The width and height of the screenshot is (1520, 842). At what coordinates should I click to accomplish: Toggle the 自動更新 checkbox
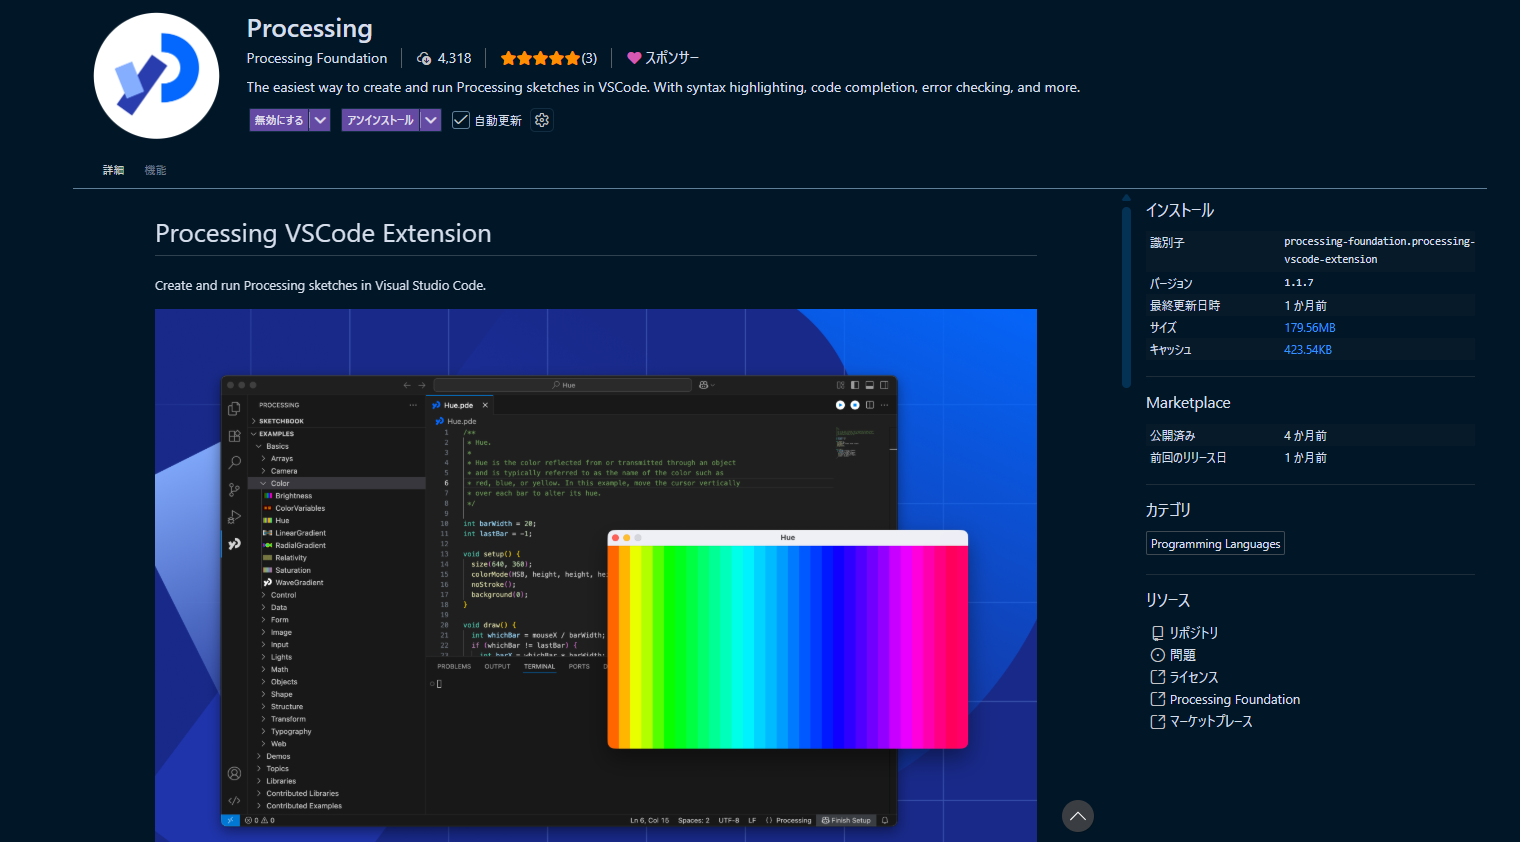click(x=461, y=120)
